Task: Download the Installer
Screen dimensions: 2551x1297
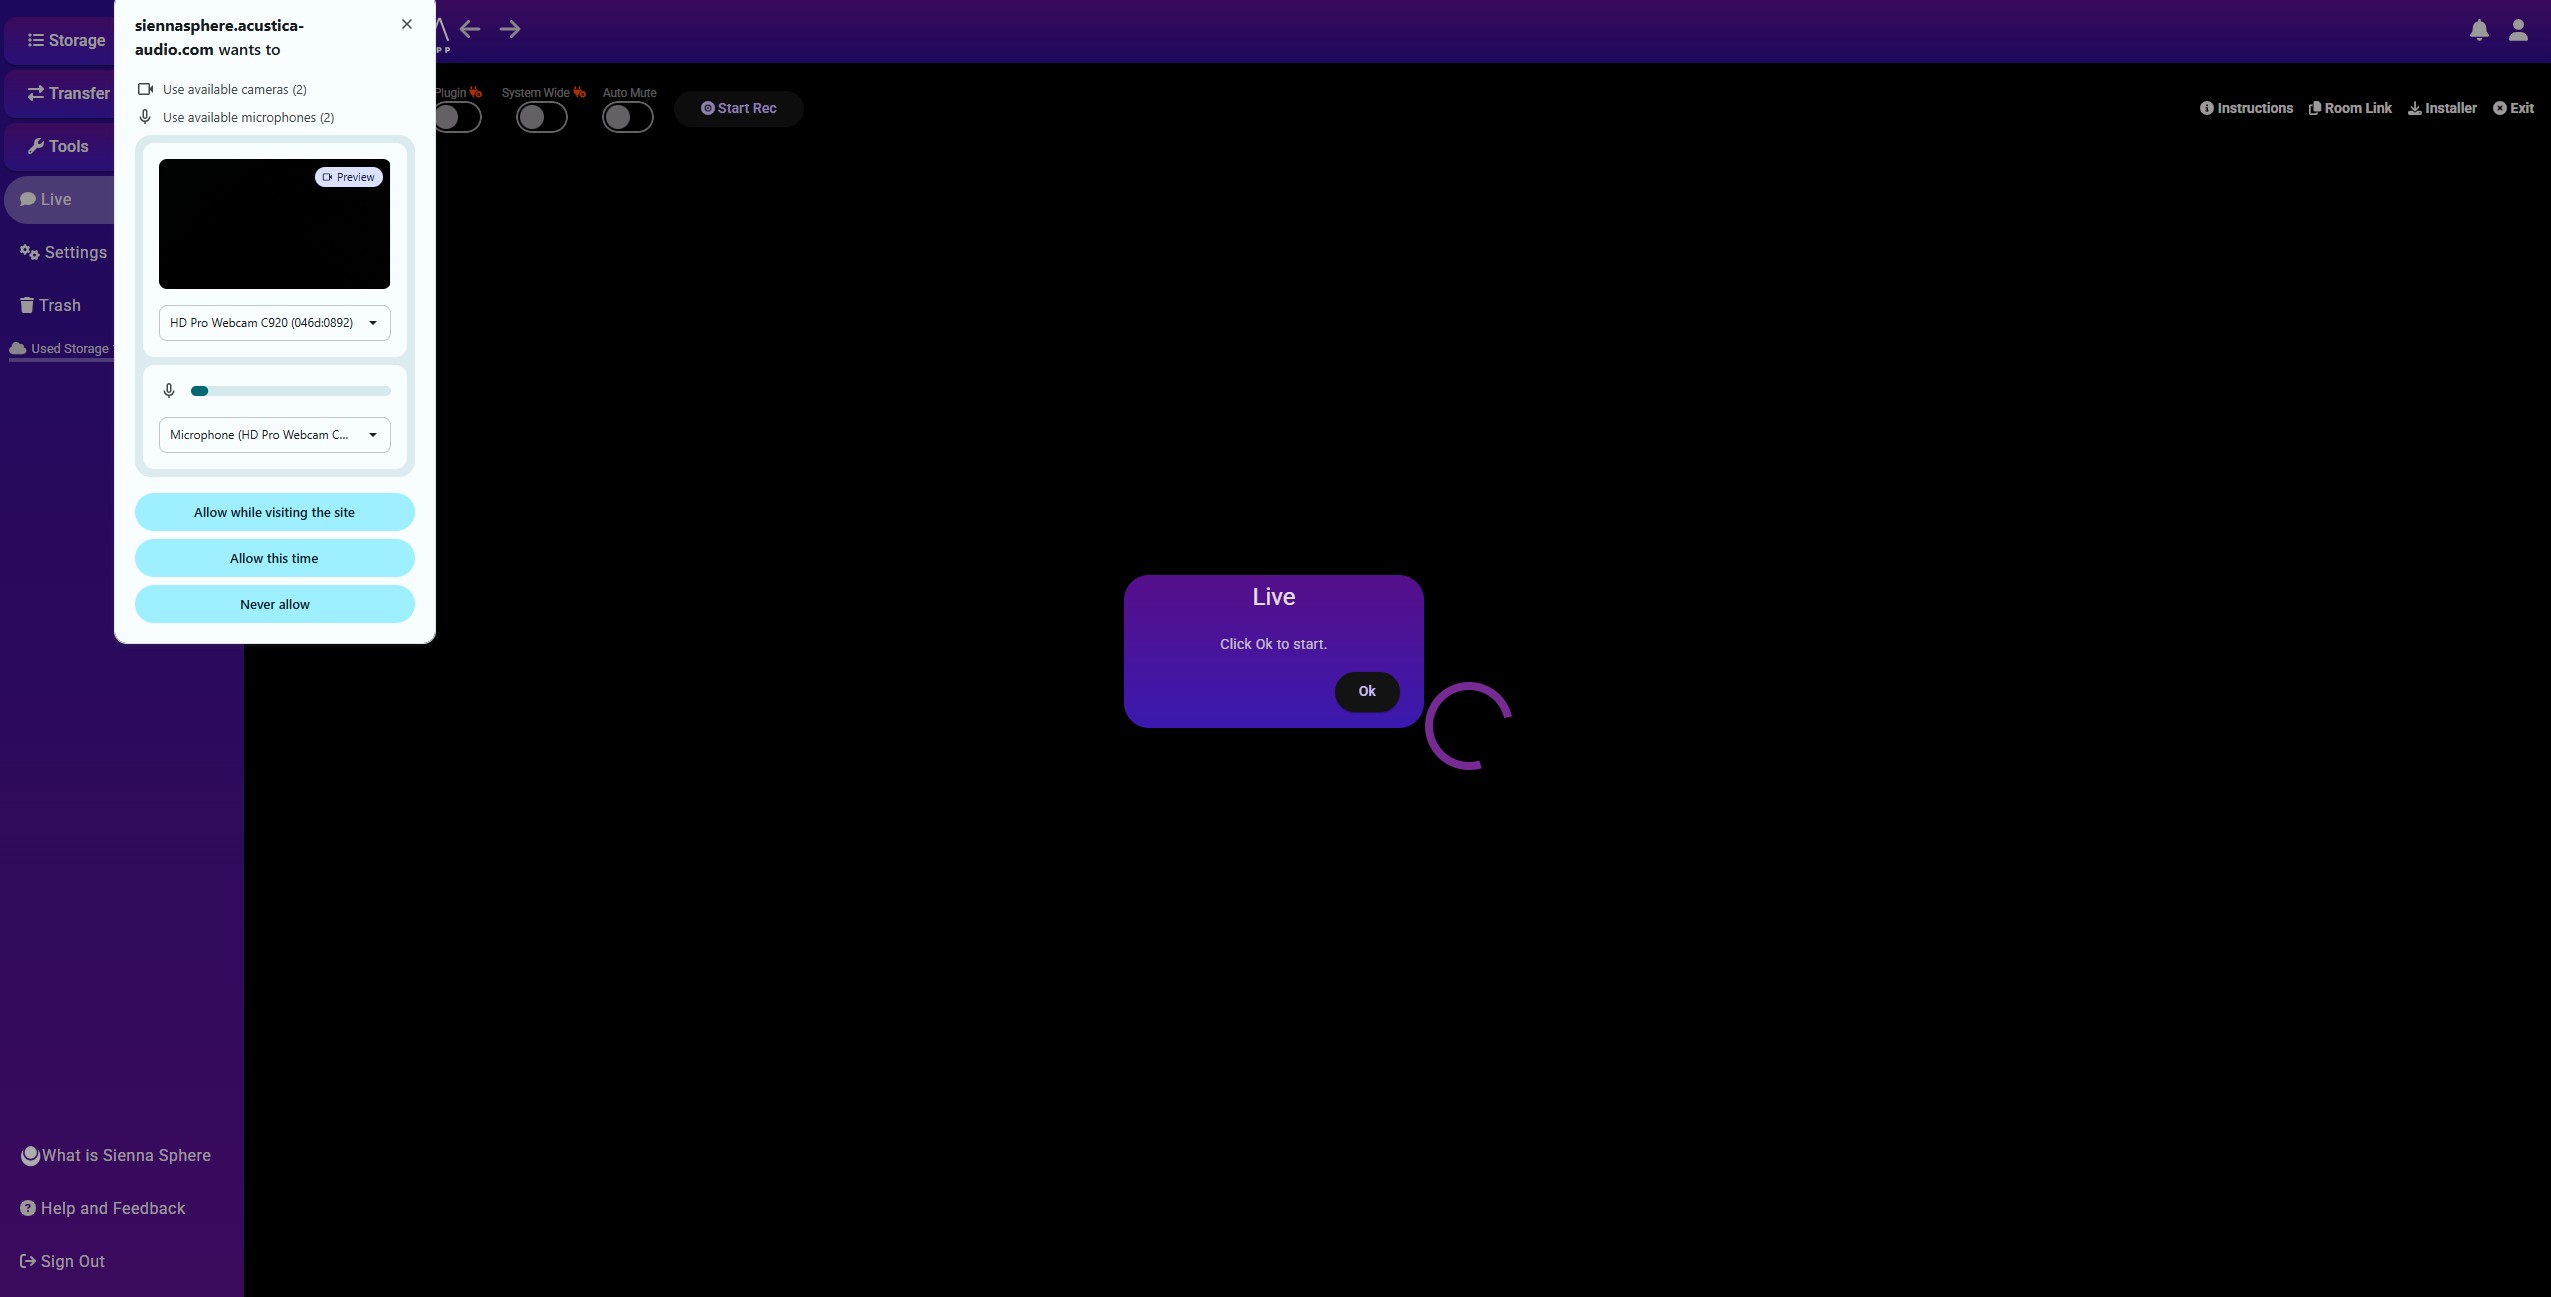Action: pyautogui.click(x=2442, y=108)
